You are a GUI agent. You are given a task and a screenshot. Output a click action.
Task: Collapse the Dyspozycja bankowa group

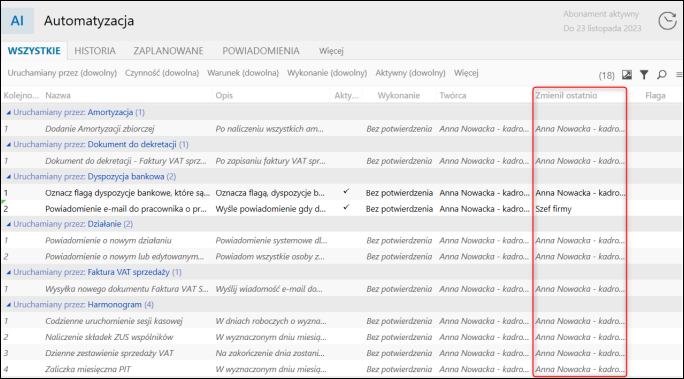8,177
